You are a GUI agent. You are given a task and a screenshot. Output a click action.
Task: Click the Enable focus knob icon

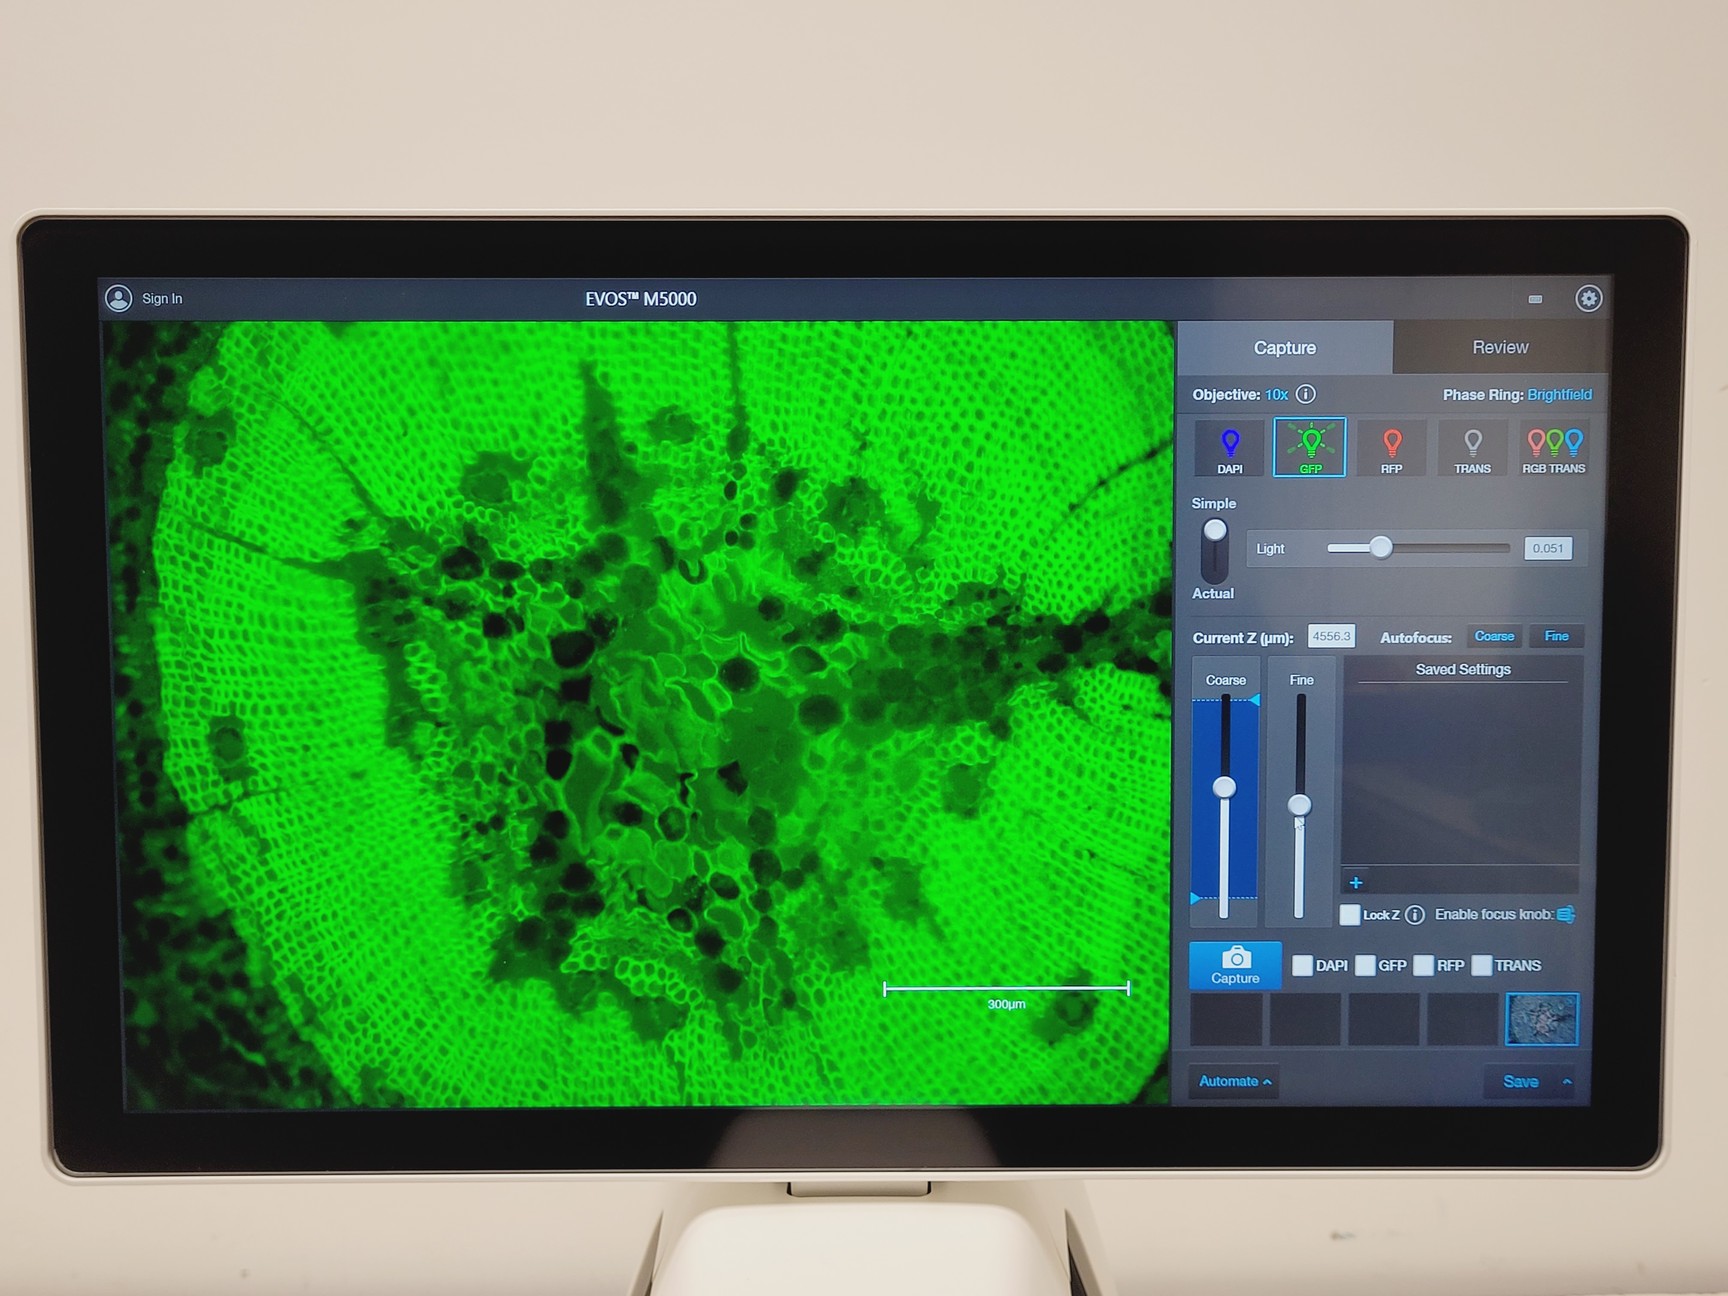pos(1563,914)
